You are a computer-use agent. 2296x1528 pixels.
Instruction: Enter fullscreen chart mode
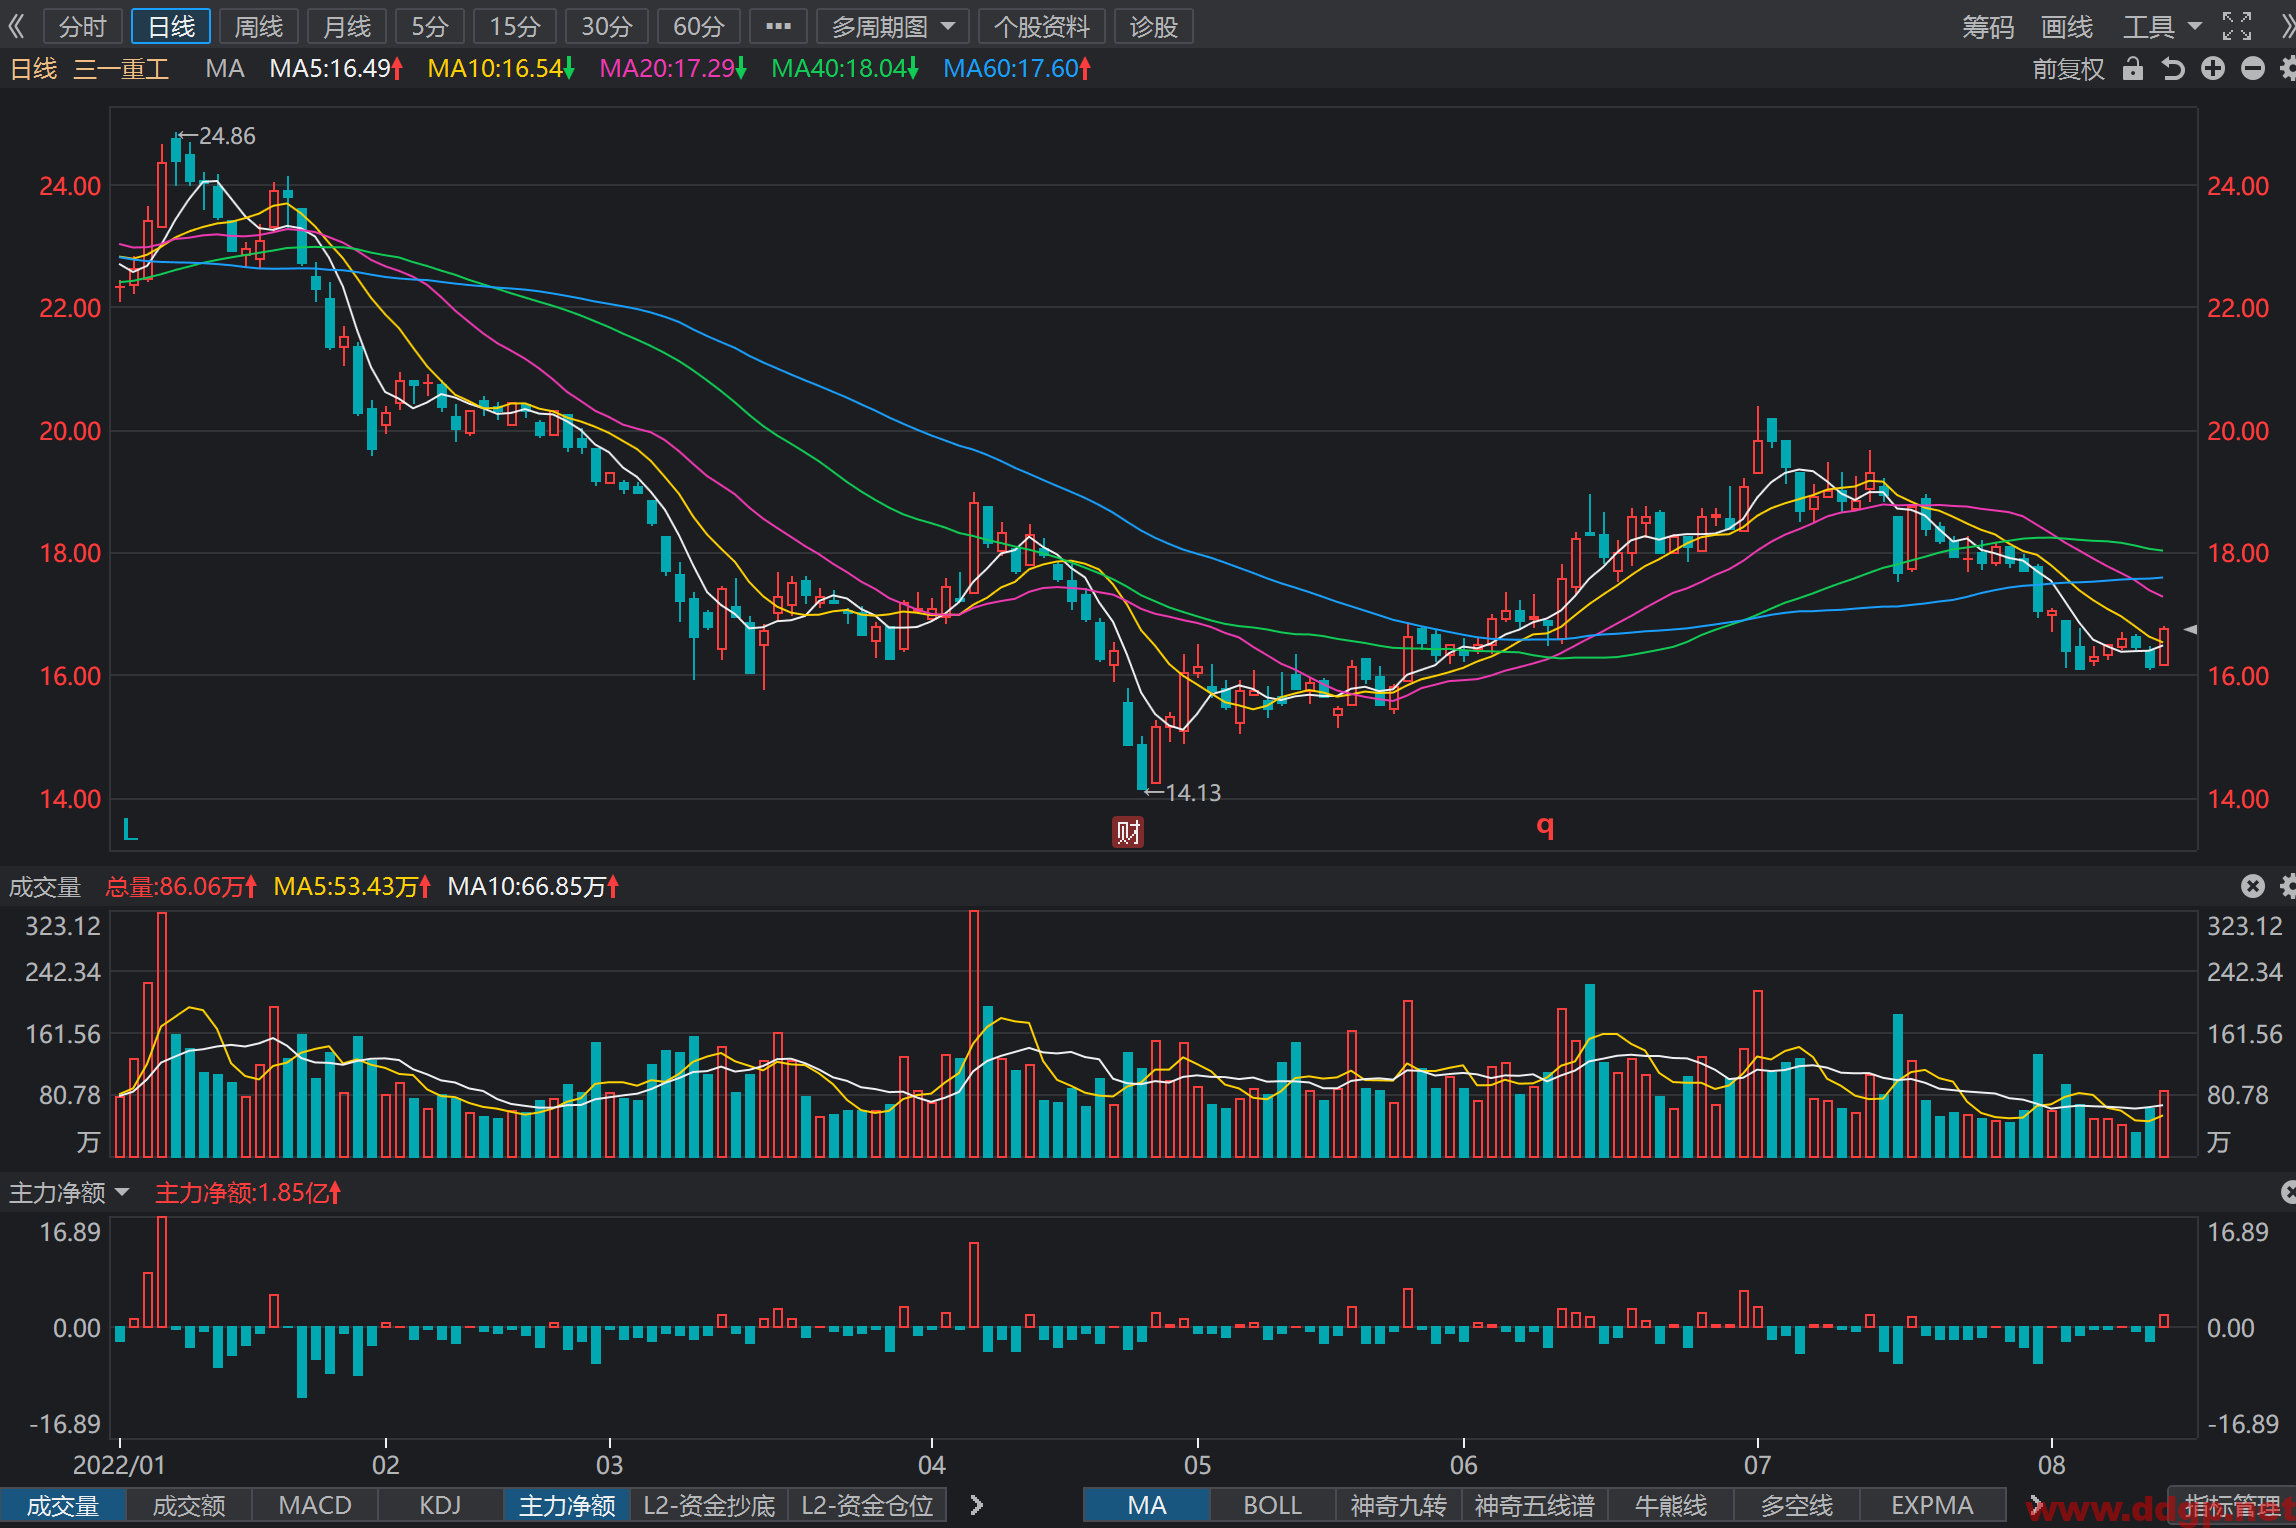(x=2237, y=26)
